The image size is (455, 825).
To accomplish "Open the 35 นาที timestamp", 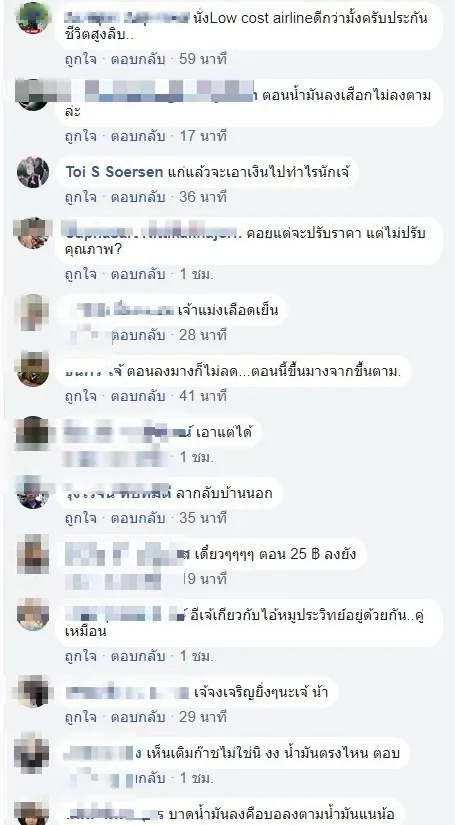I will (x=203, y=518).
